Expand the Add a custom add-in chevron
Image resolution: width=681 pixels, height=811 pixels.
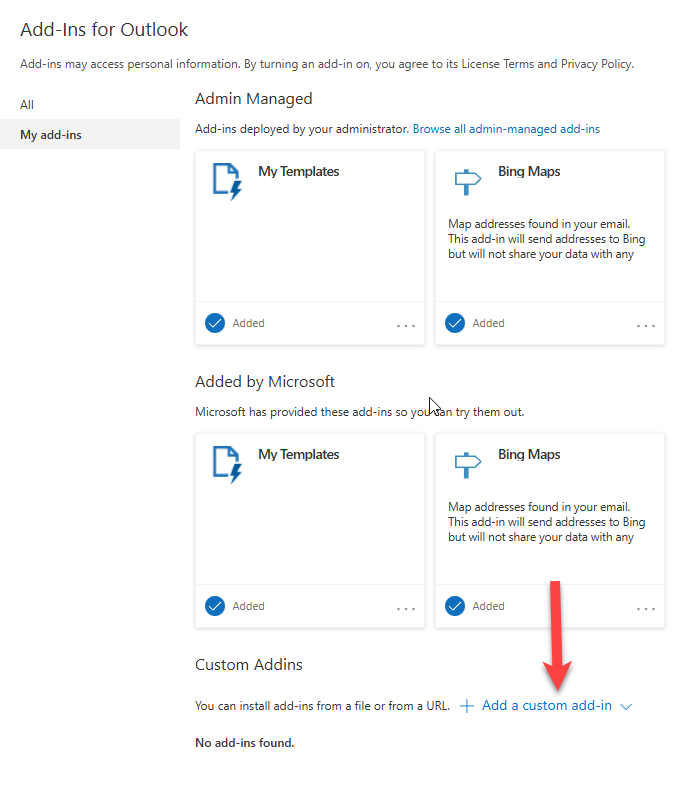(x=626, y=707)
